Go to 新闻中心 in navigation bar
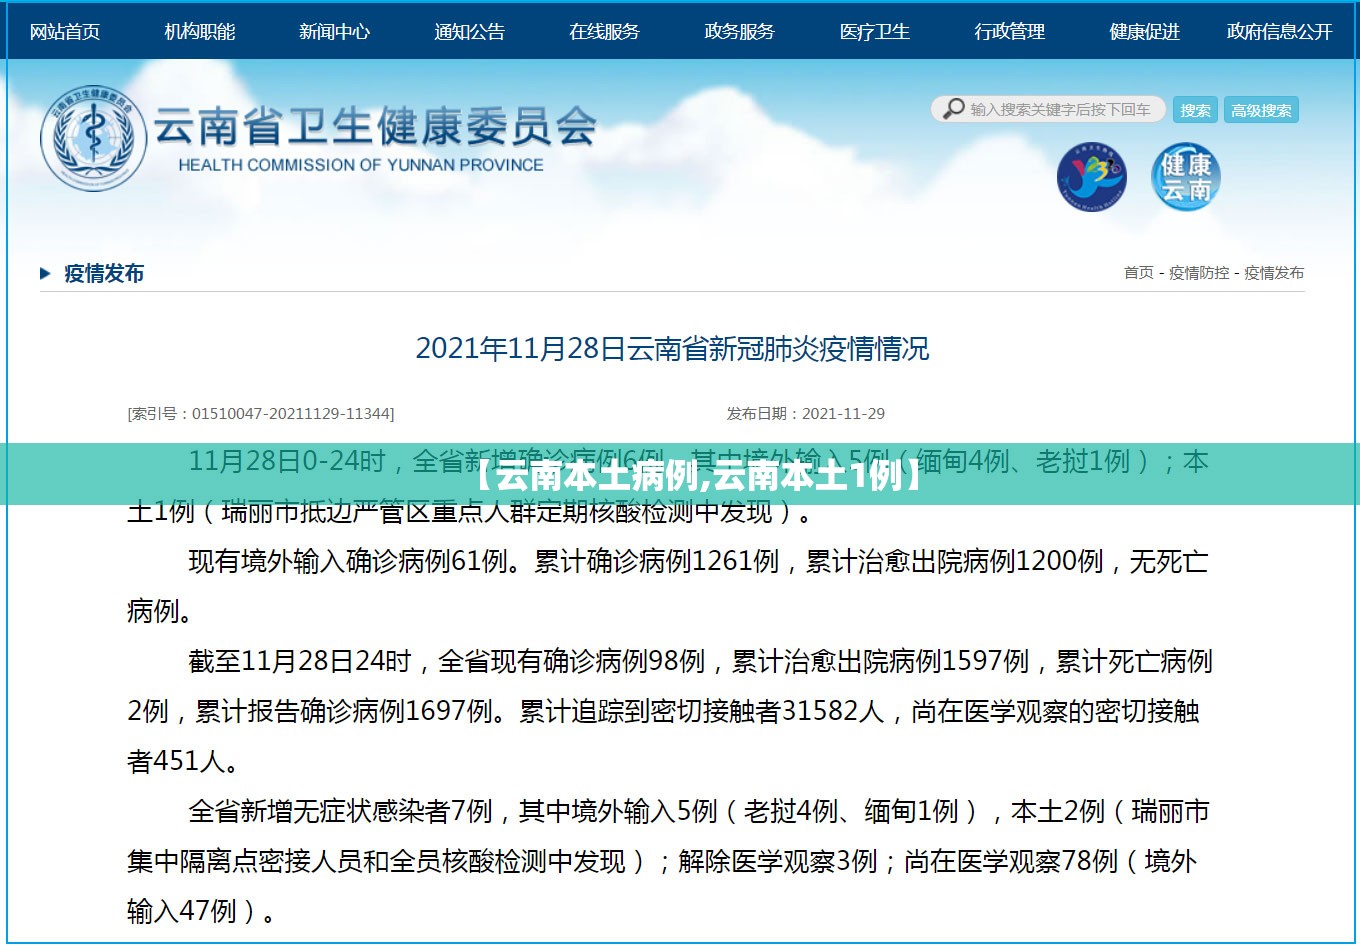 [335, 32]
